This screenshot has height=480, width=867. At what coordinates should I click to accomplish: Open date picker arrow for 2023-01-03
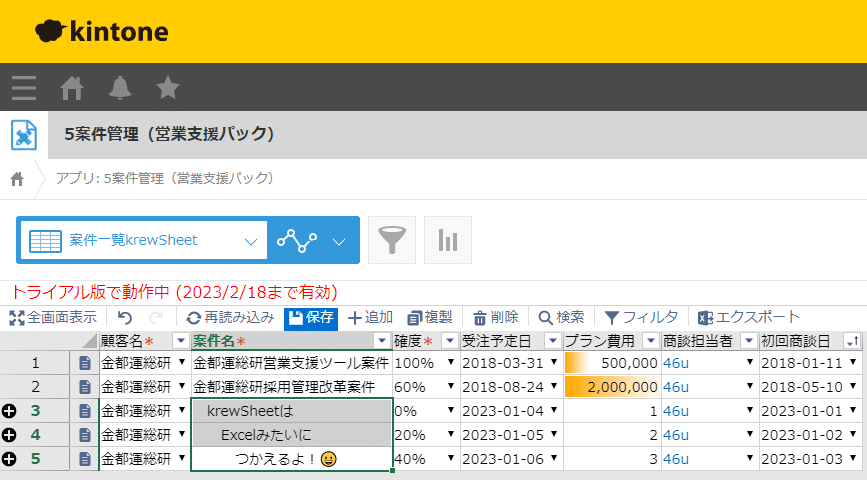853,458
